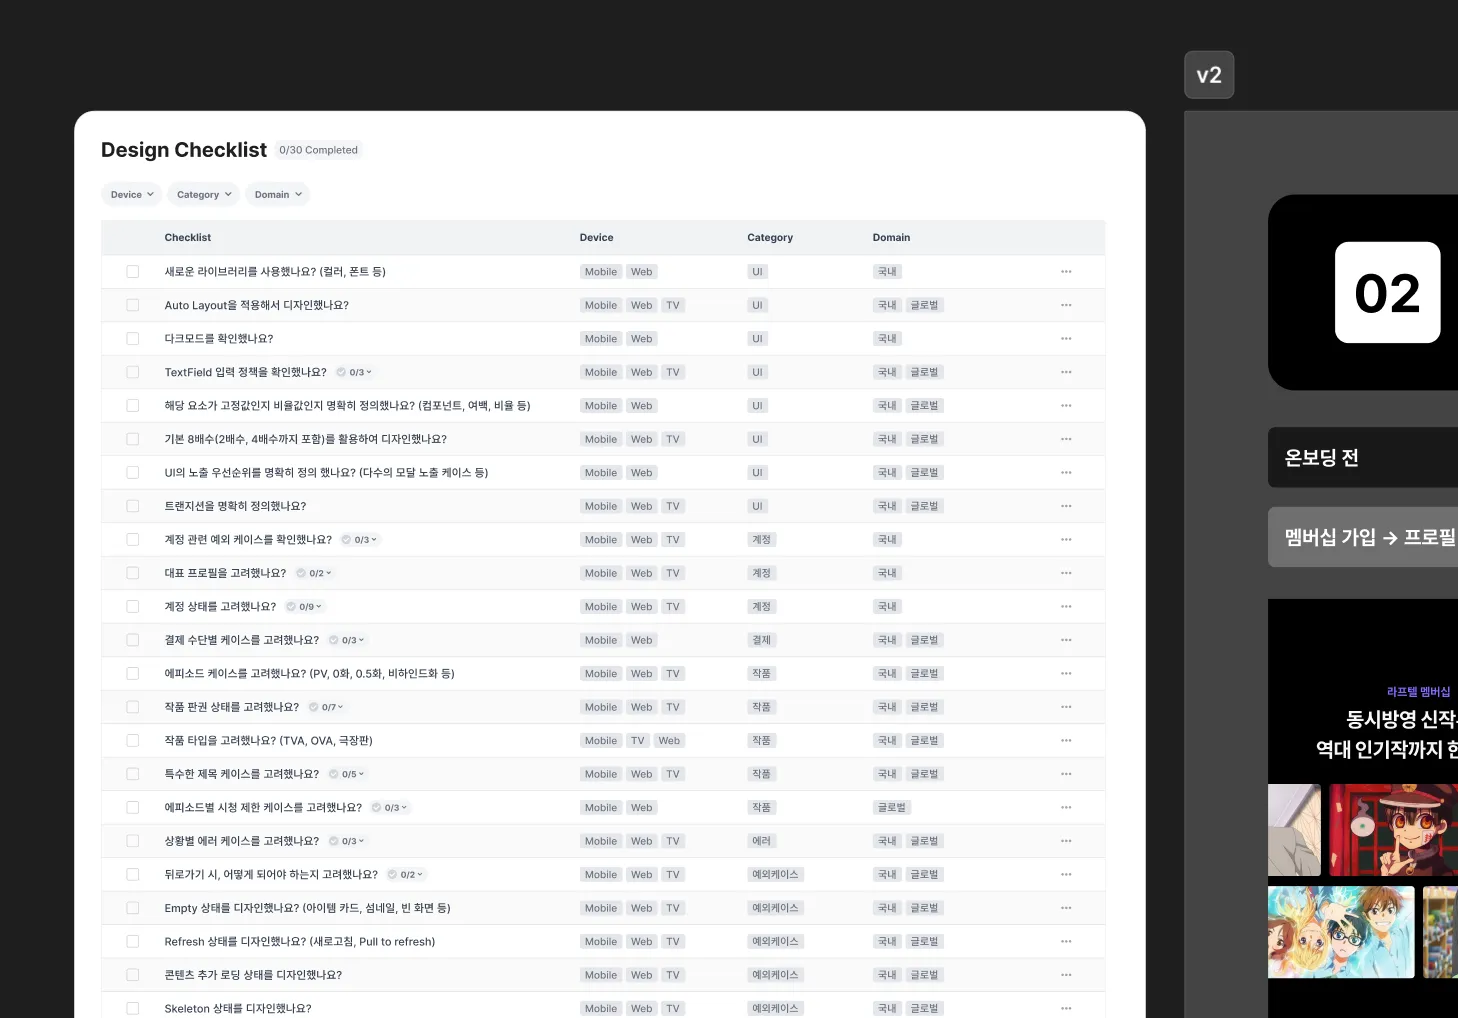Open the three-dot menu for 트랜지션을 명확히 정의했나요 row
1458x1018 pixels.
[1066, 506]
